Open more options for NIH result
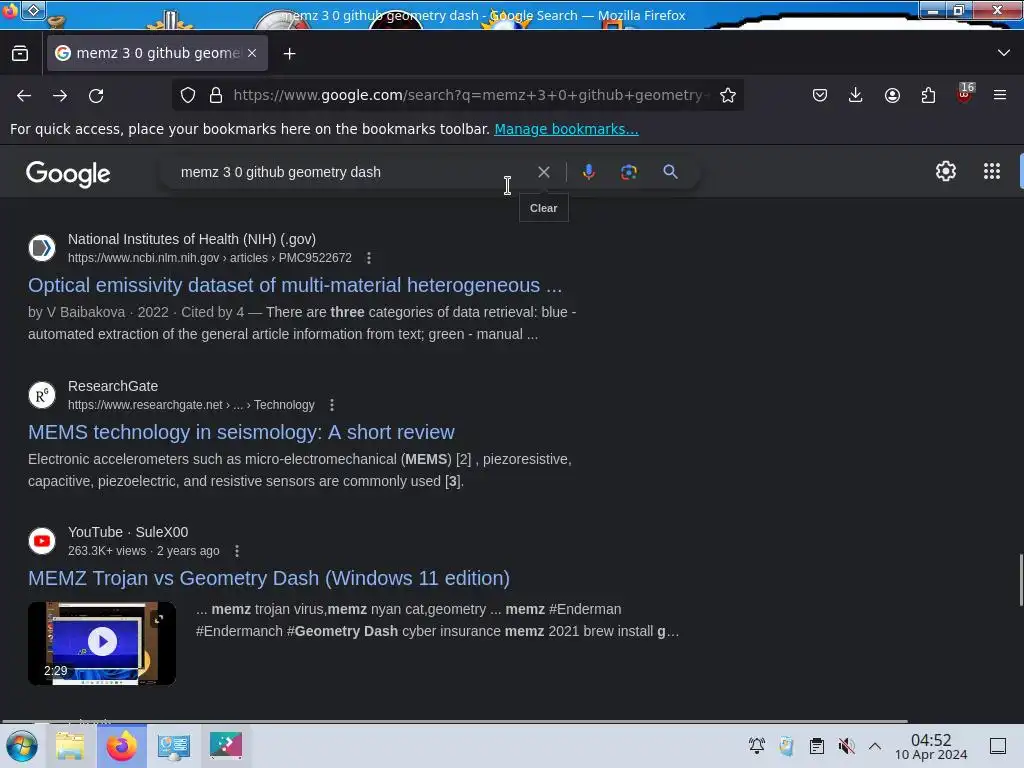This screenshot has height=768, width=1024. tap(369, 258)
